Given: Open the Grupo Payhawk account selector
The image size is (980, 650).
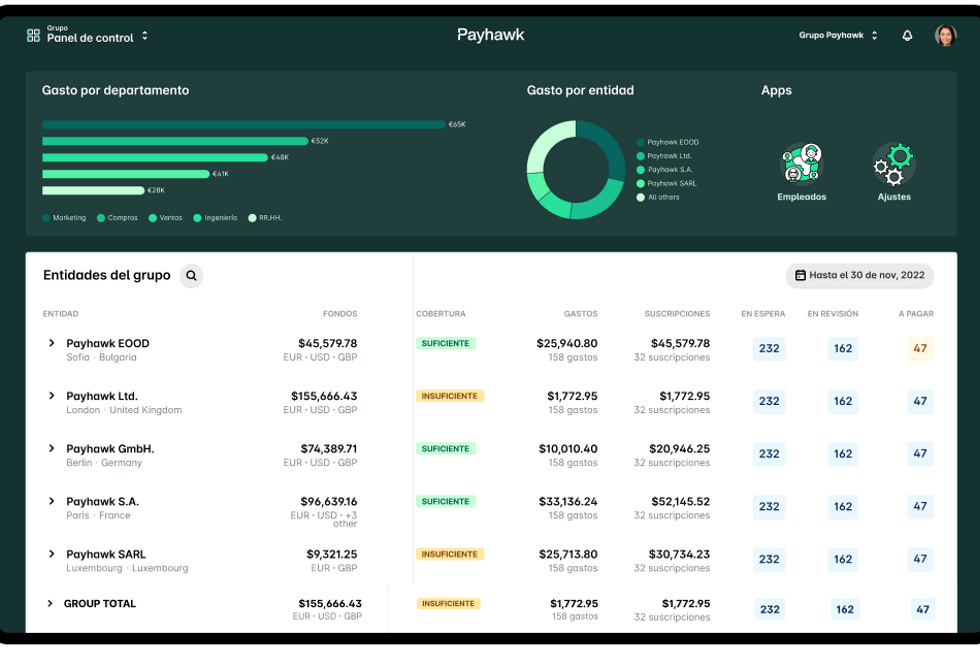Looking at the screenshot, I should point(838,36).
